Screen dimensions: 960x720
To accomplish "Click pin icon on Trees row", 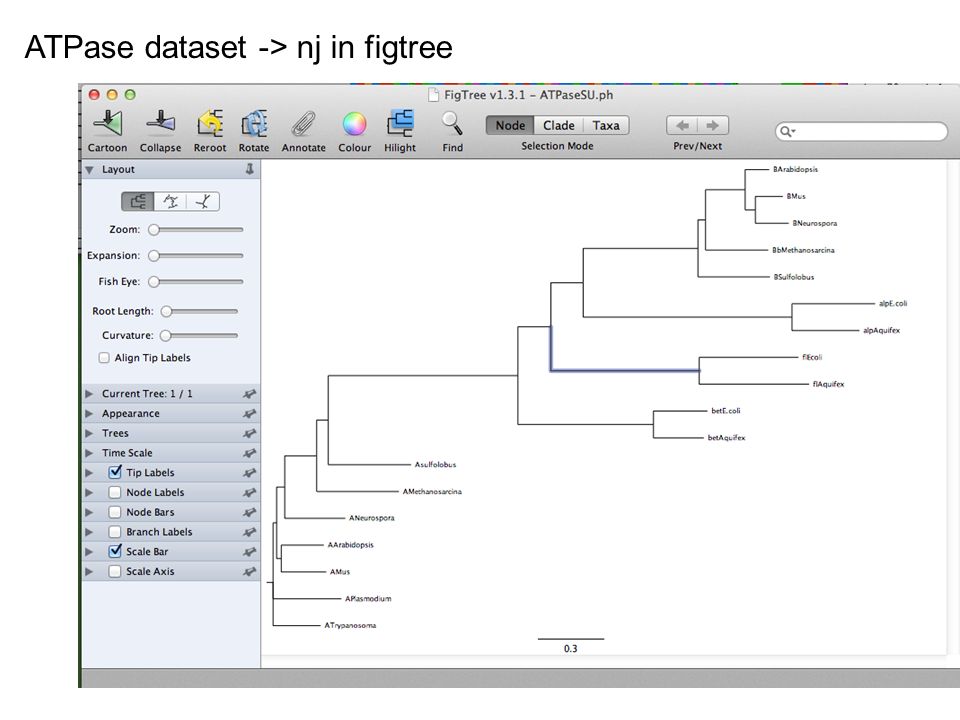I will click(x=249, y=433).
